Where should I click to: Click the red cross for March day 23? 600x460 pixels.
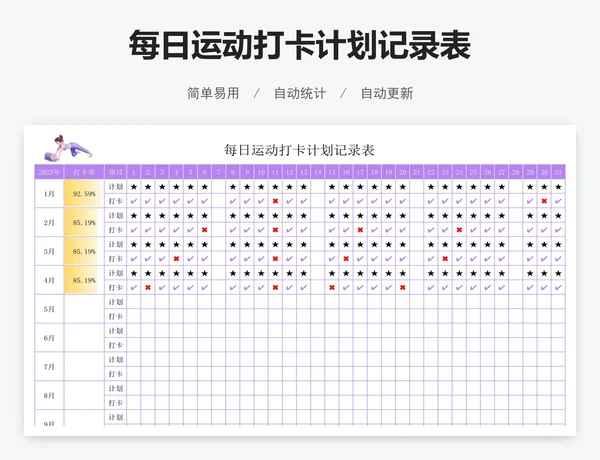pyautogui.click(x=445, y=259)
